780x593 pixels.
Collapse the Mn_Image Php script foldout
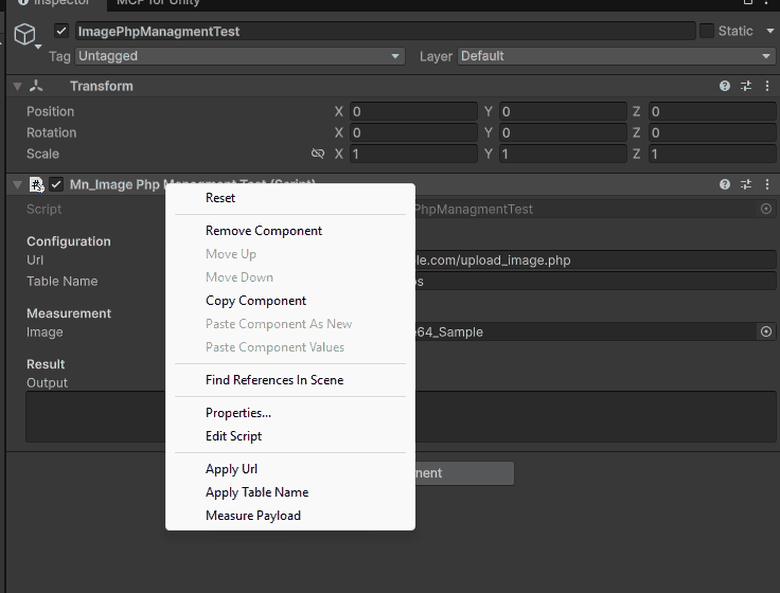pos(17,185)
